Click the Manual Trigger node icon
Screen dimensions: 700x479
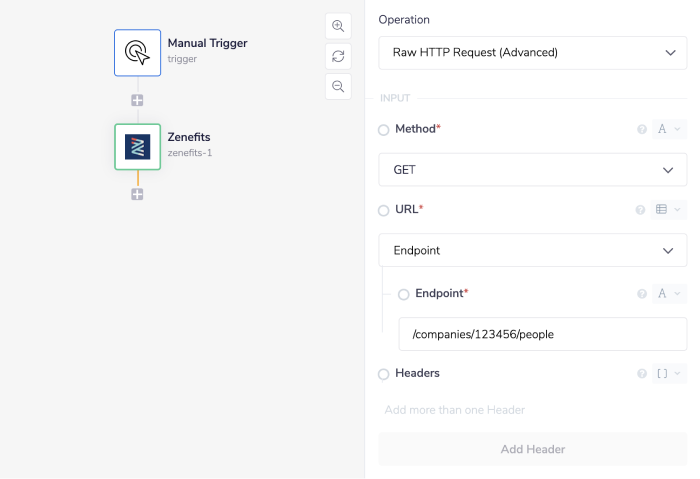point(137,52)
